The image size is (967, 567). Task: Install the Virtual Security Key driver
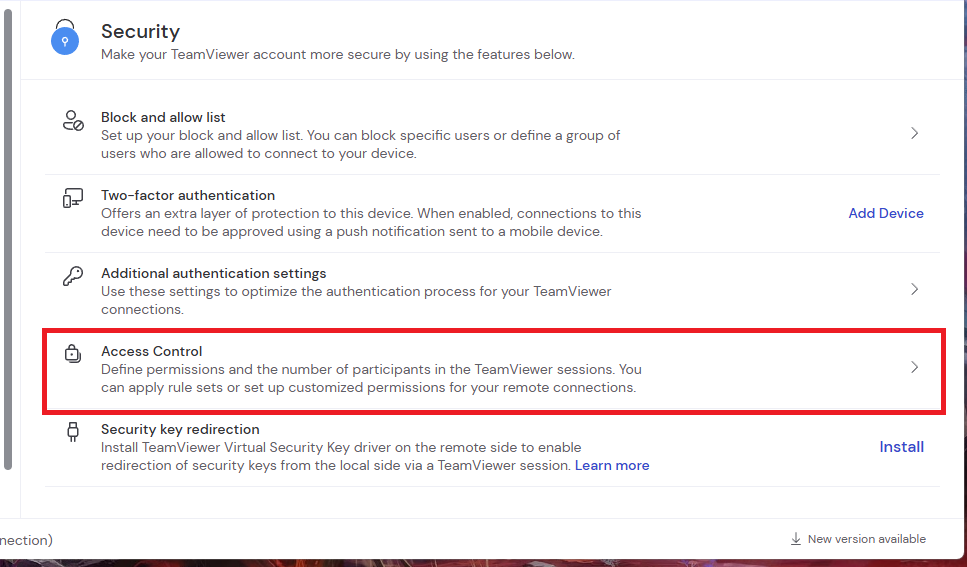pyautogui.click(x=901, y=447)
